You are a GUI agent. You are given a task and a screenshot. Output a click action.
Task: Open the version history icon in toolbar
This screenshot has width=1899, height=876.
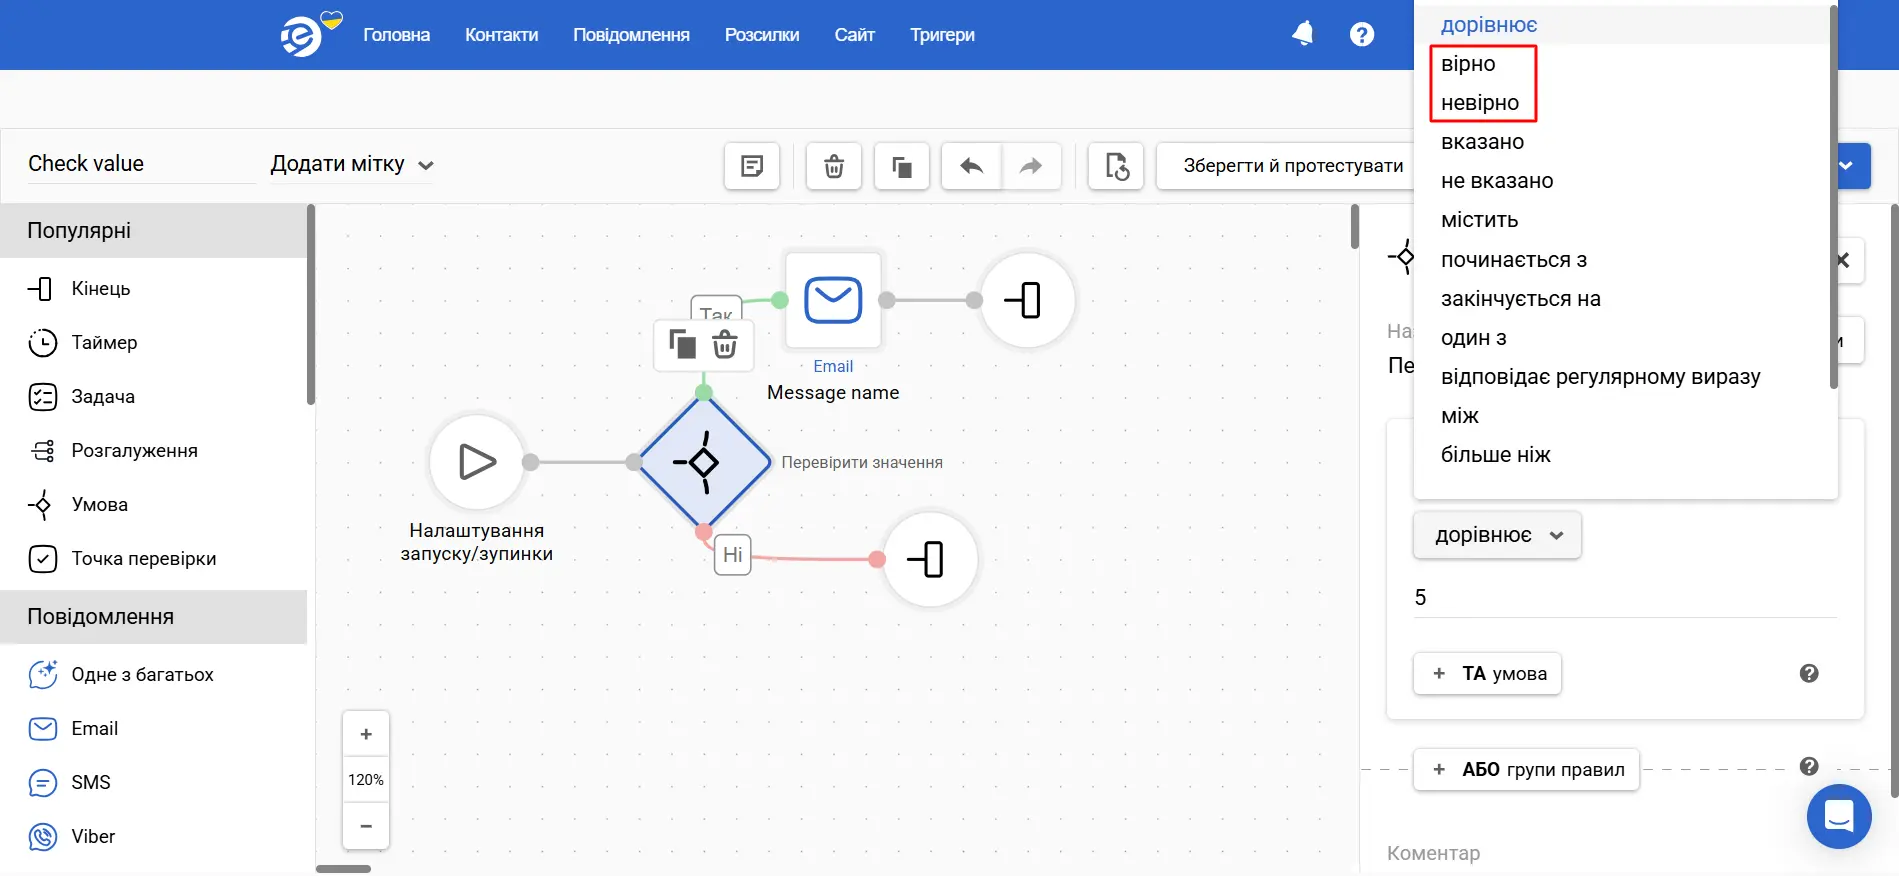pyautogui.click(x=1116, y=166)
